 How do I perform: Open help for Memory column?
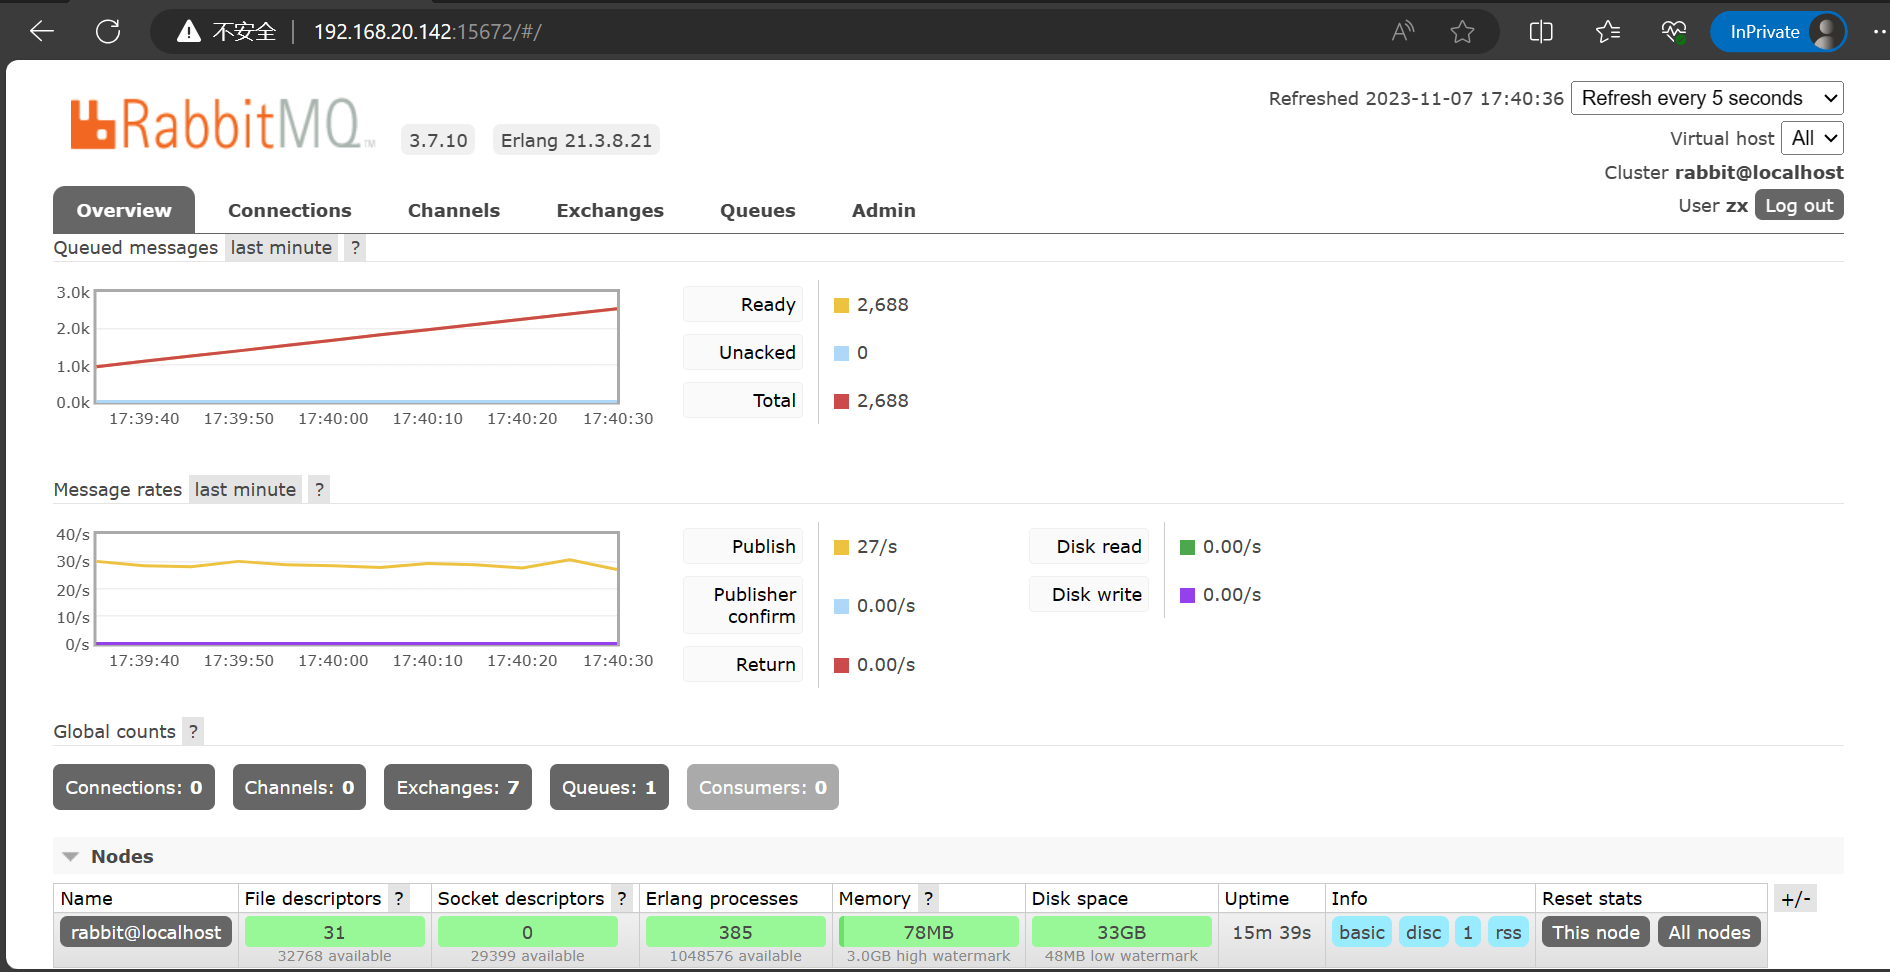tap(928, 898)
